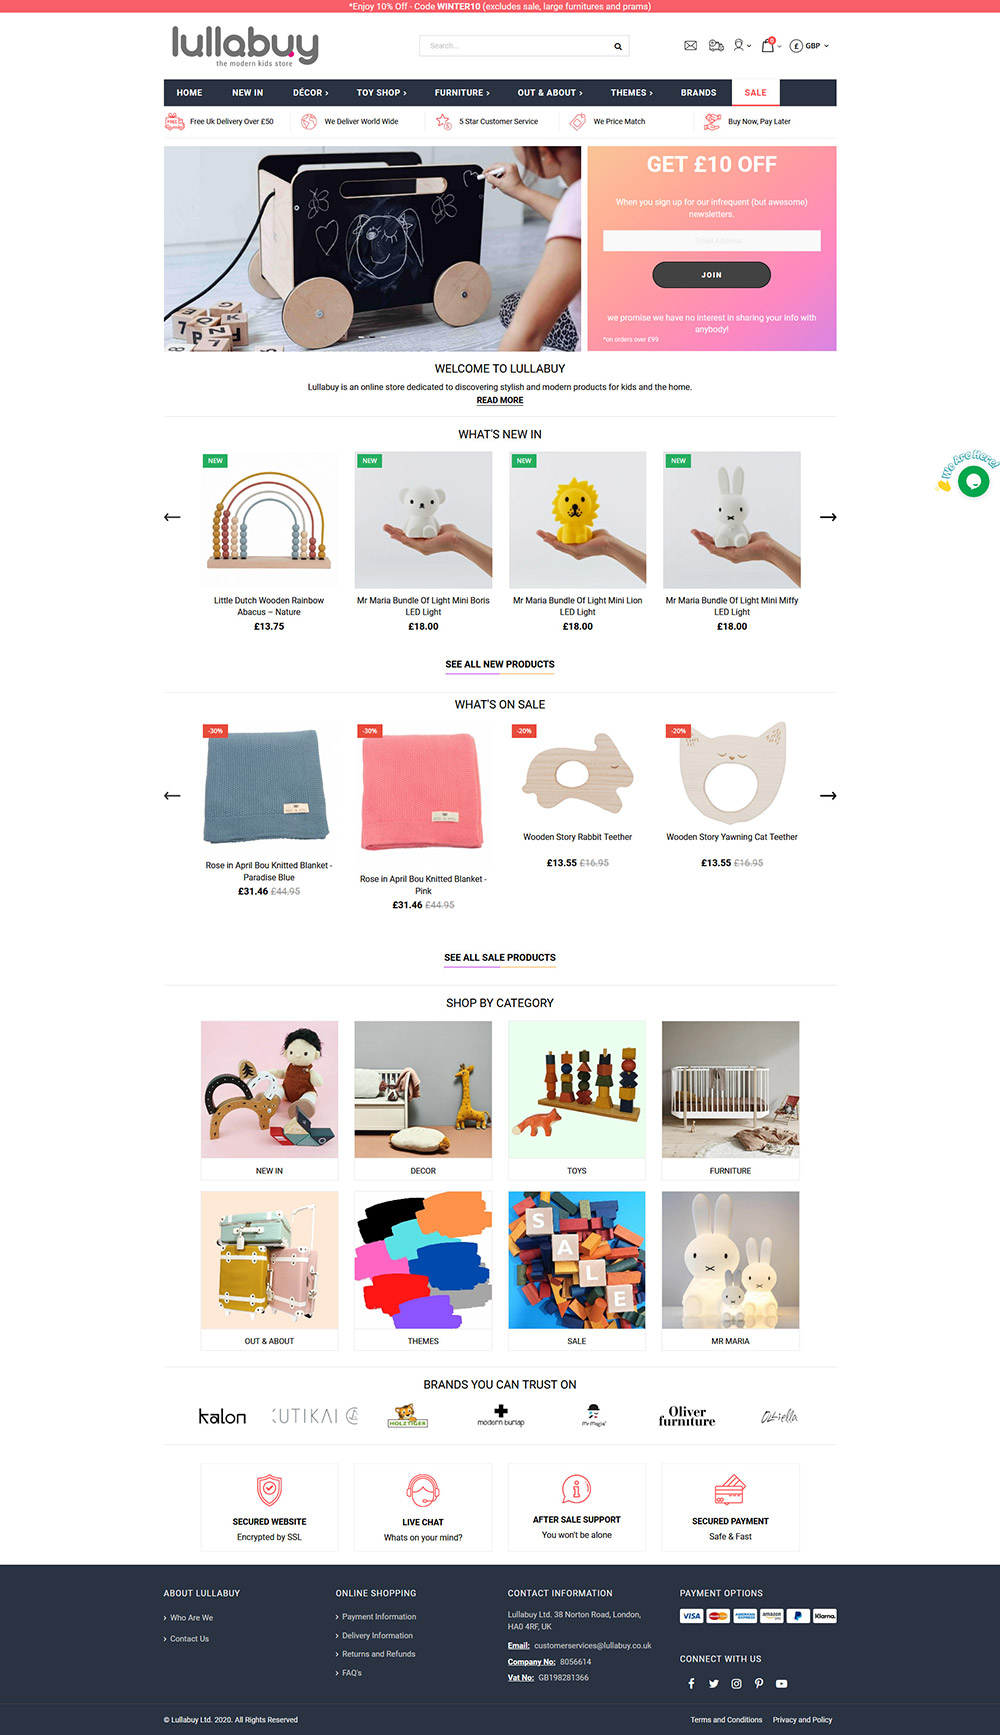Viewport: 1000px width, 1735px height.
Task: Open the TOY SHOP menu
Action: pos(381,93)
